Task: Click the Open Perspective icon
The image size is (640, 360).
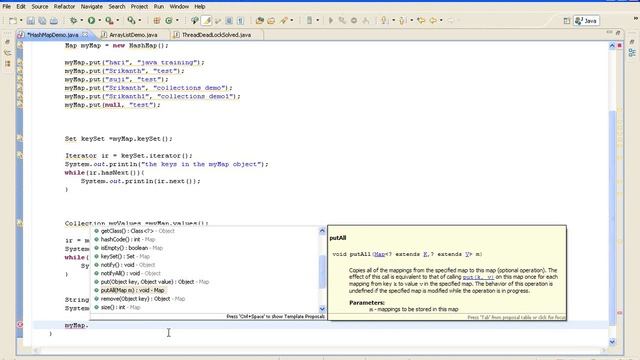Action: (567, 21)
